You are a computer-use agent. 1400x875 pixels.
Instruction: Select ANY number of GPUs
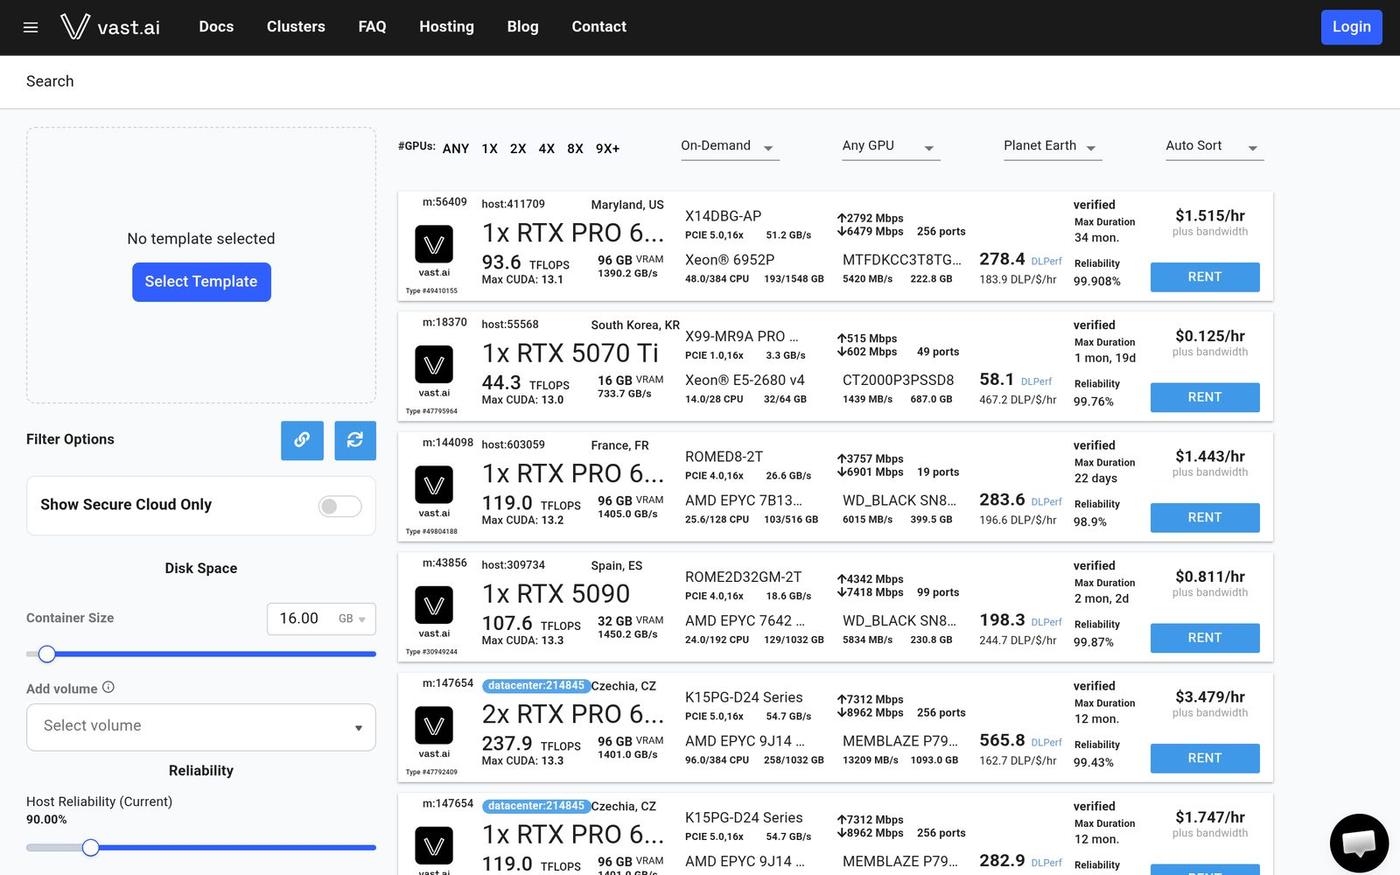click(x=456, y=148)
